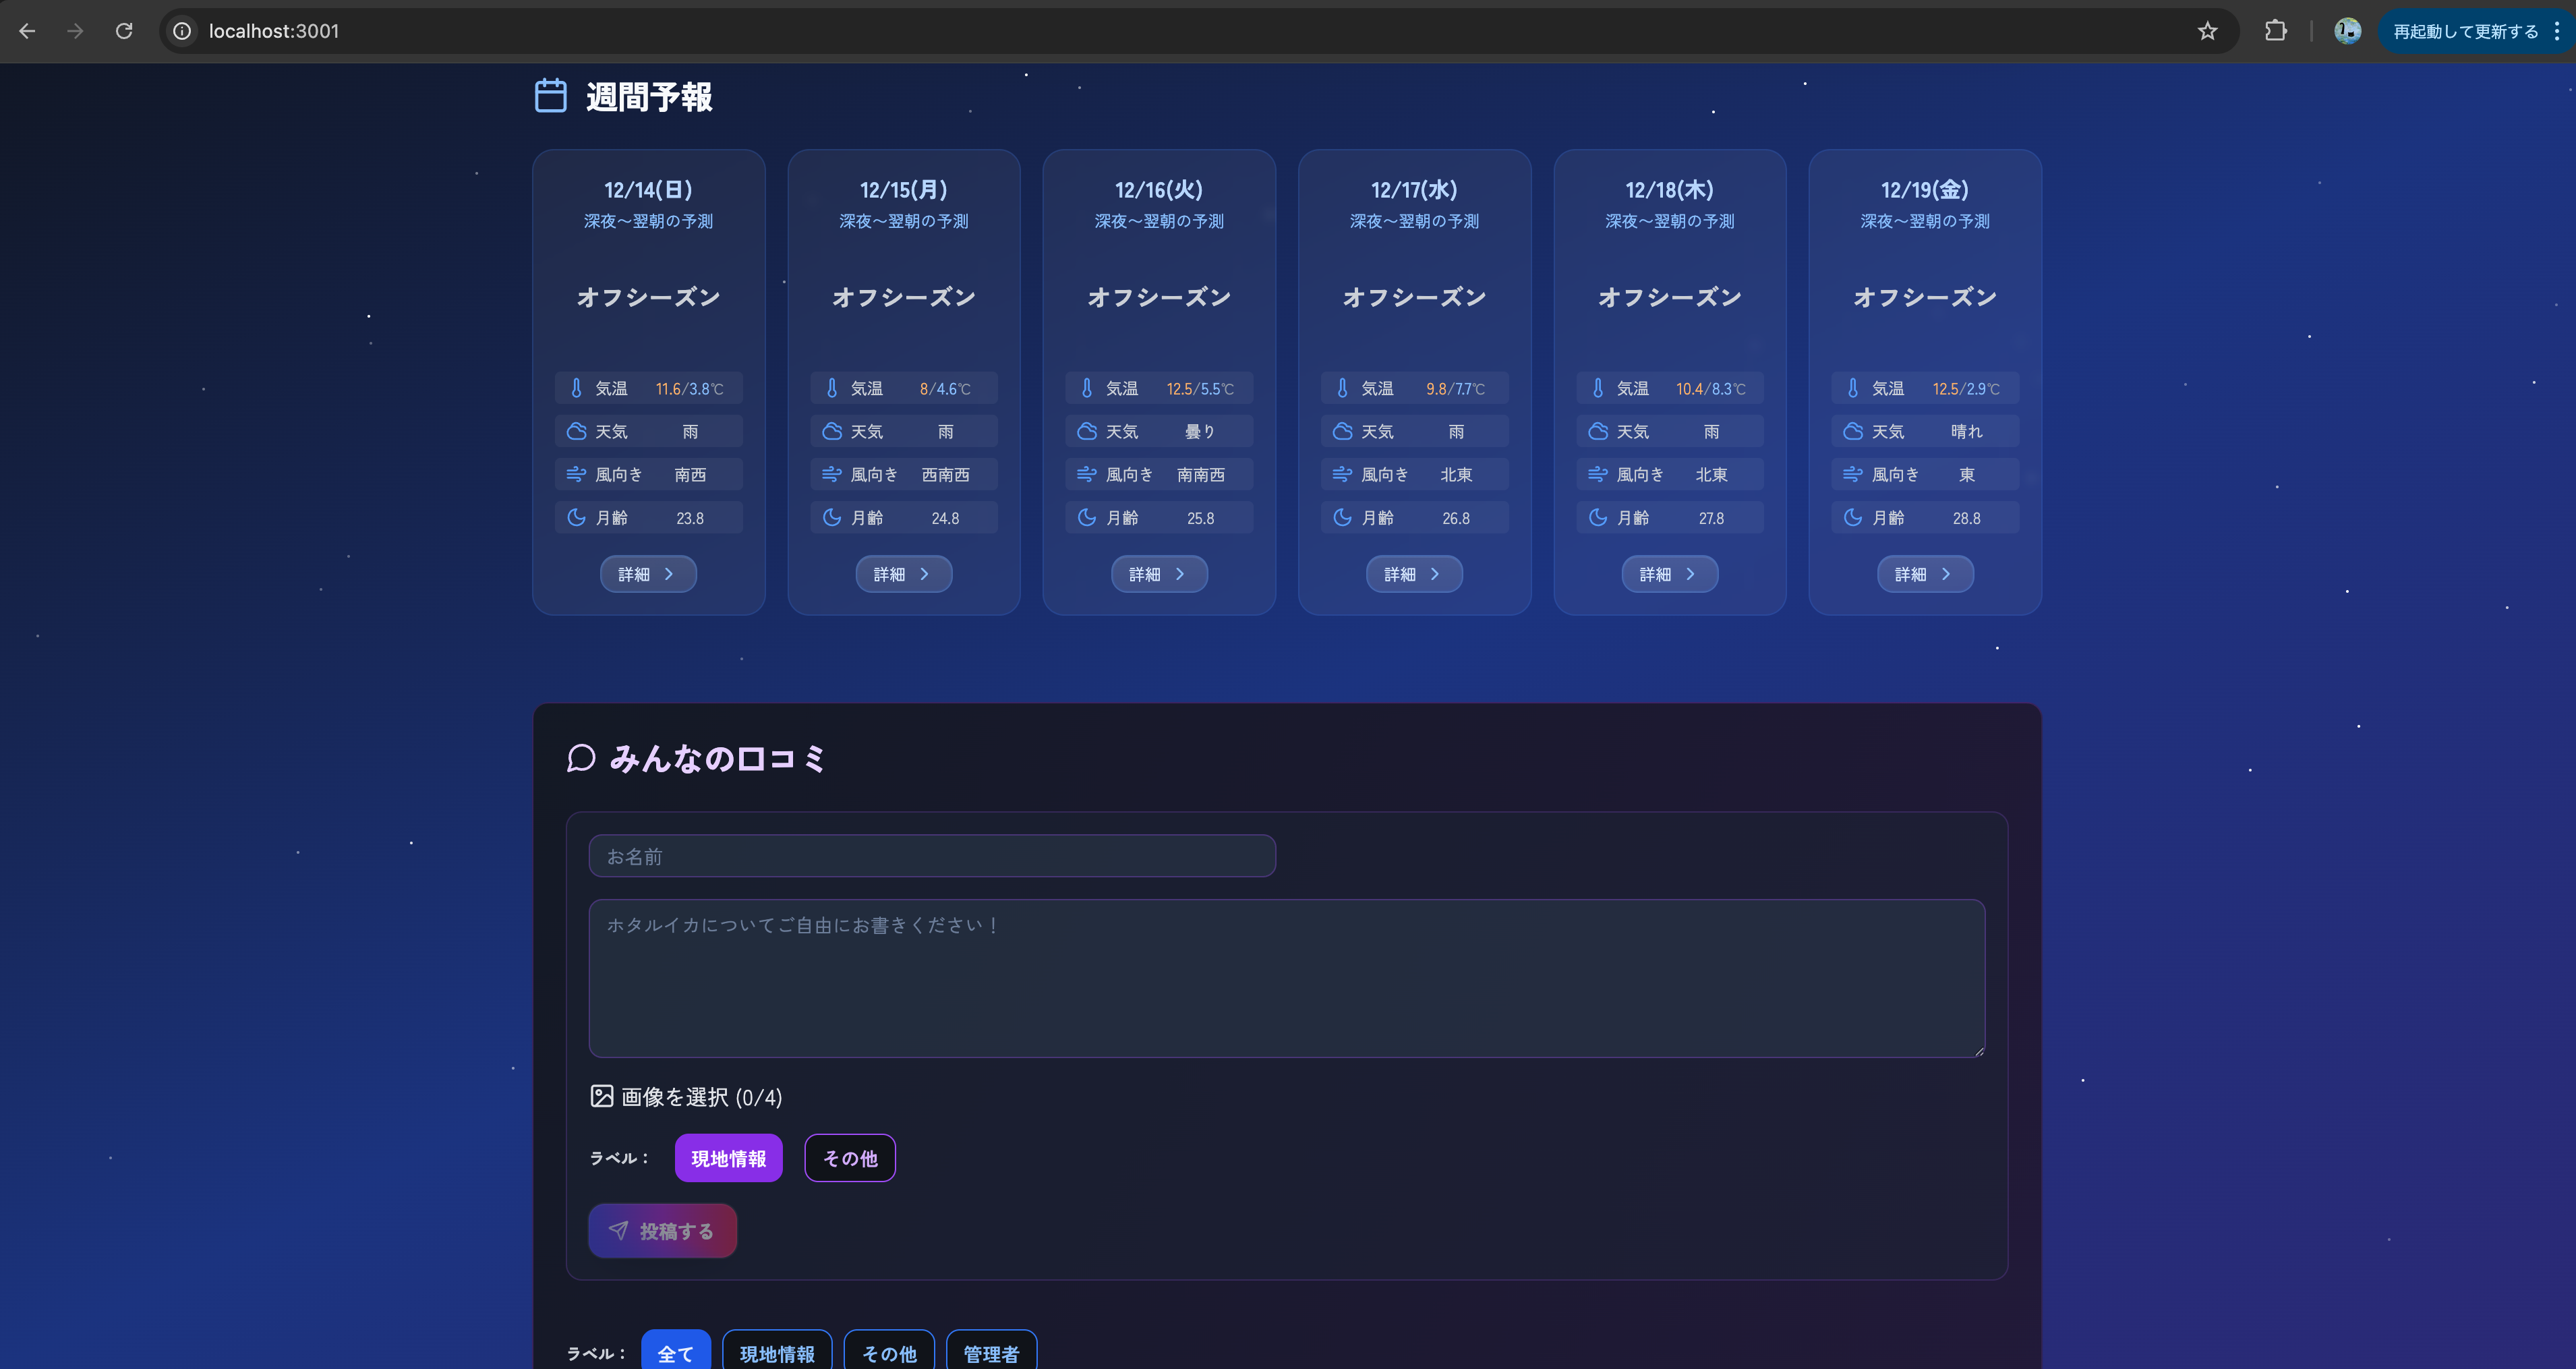The image size is (2576, 1369).
Task: Select the その他 label for new post
Action: pyautogui.click(x=849, y=1158)
